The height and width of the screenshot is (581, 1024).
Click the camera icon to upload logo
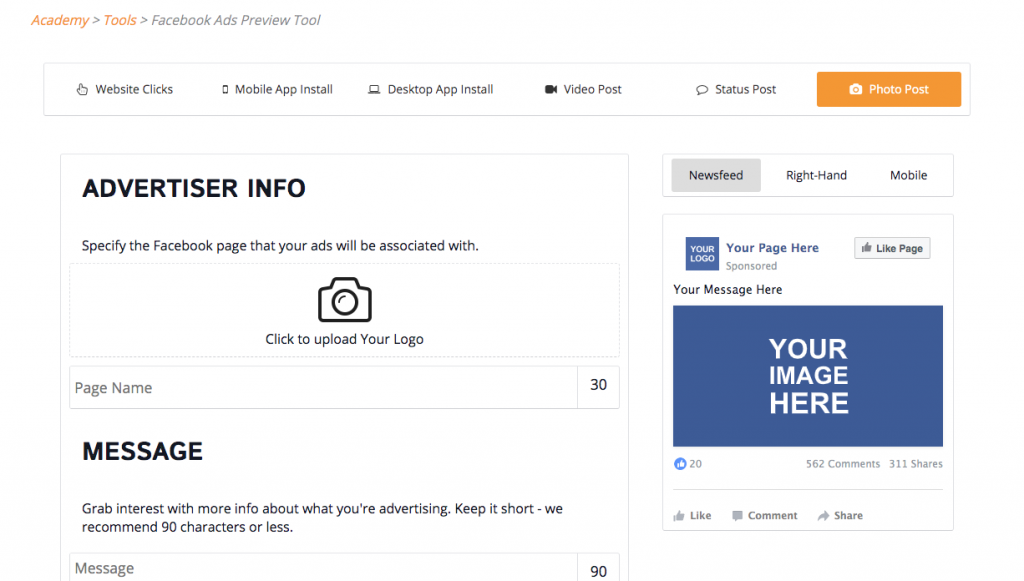point(345,300)
